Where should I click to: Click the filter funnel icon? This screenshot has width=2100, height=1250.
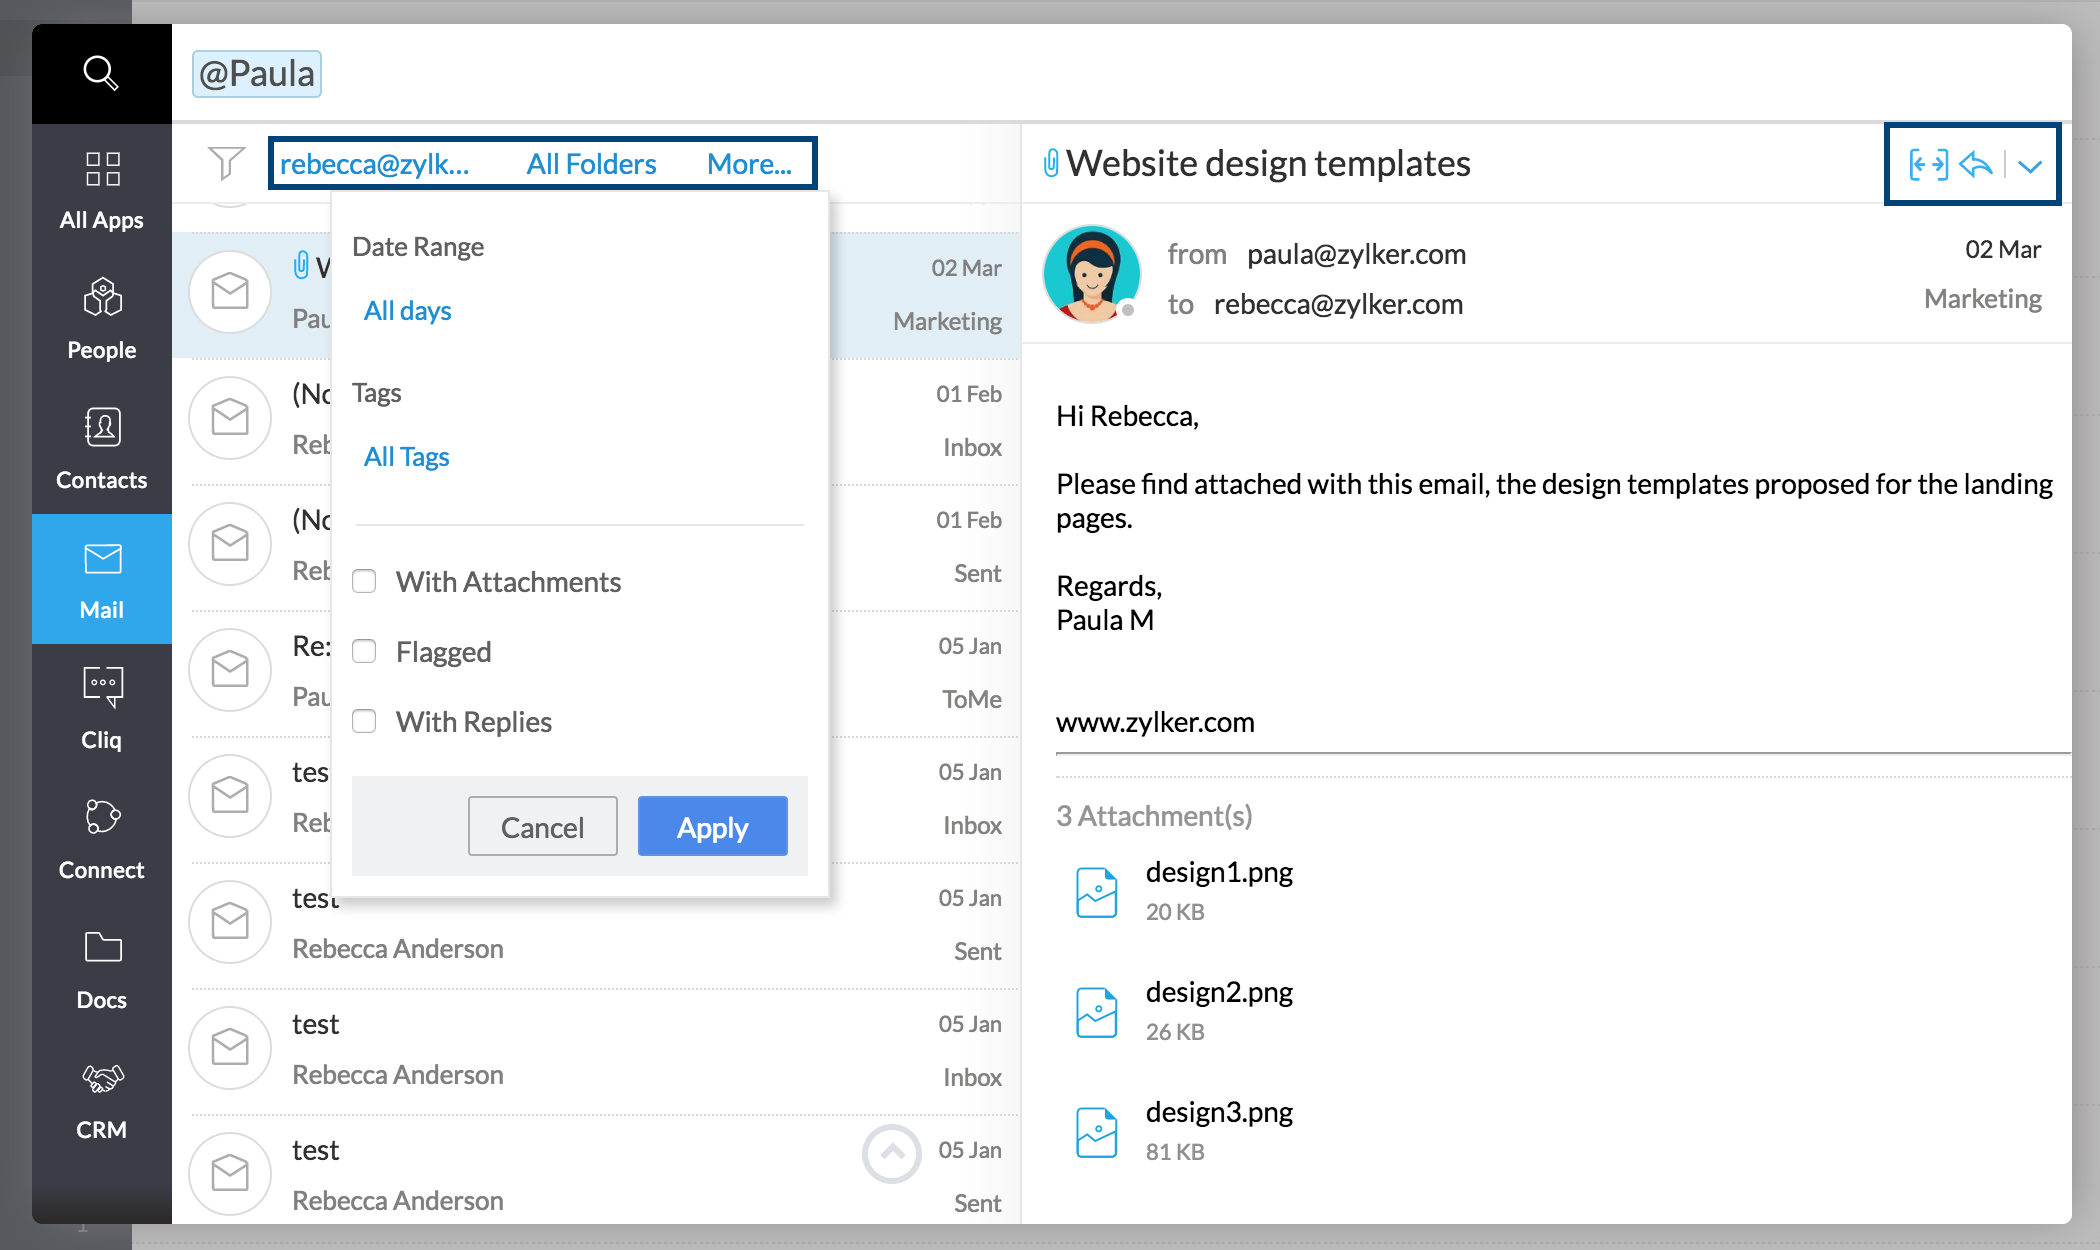(x=226, y=163)
